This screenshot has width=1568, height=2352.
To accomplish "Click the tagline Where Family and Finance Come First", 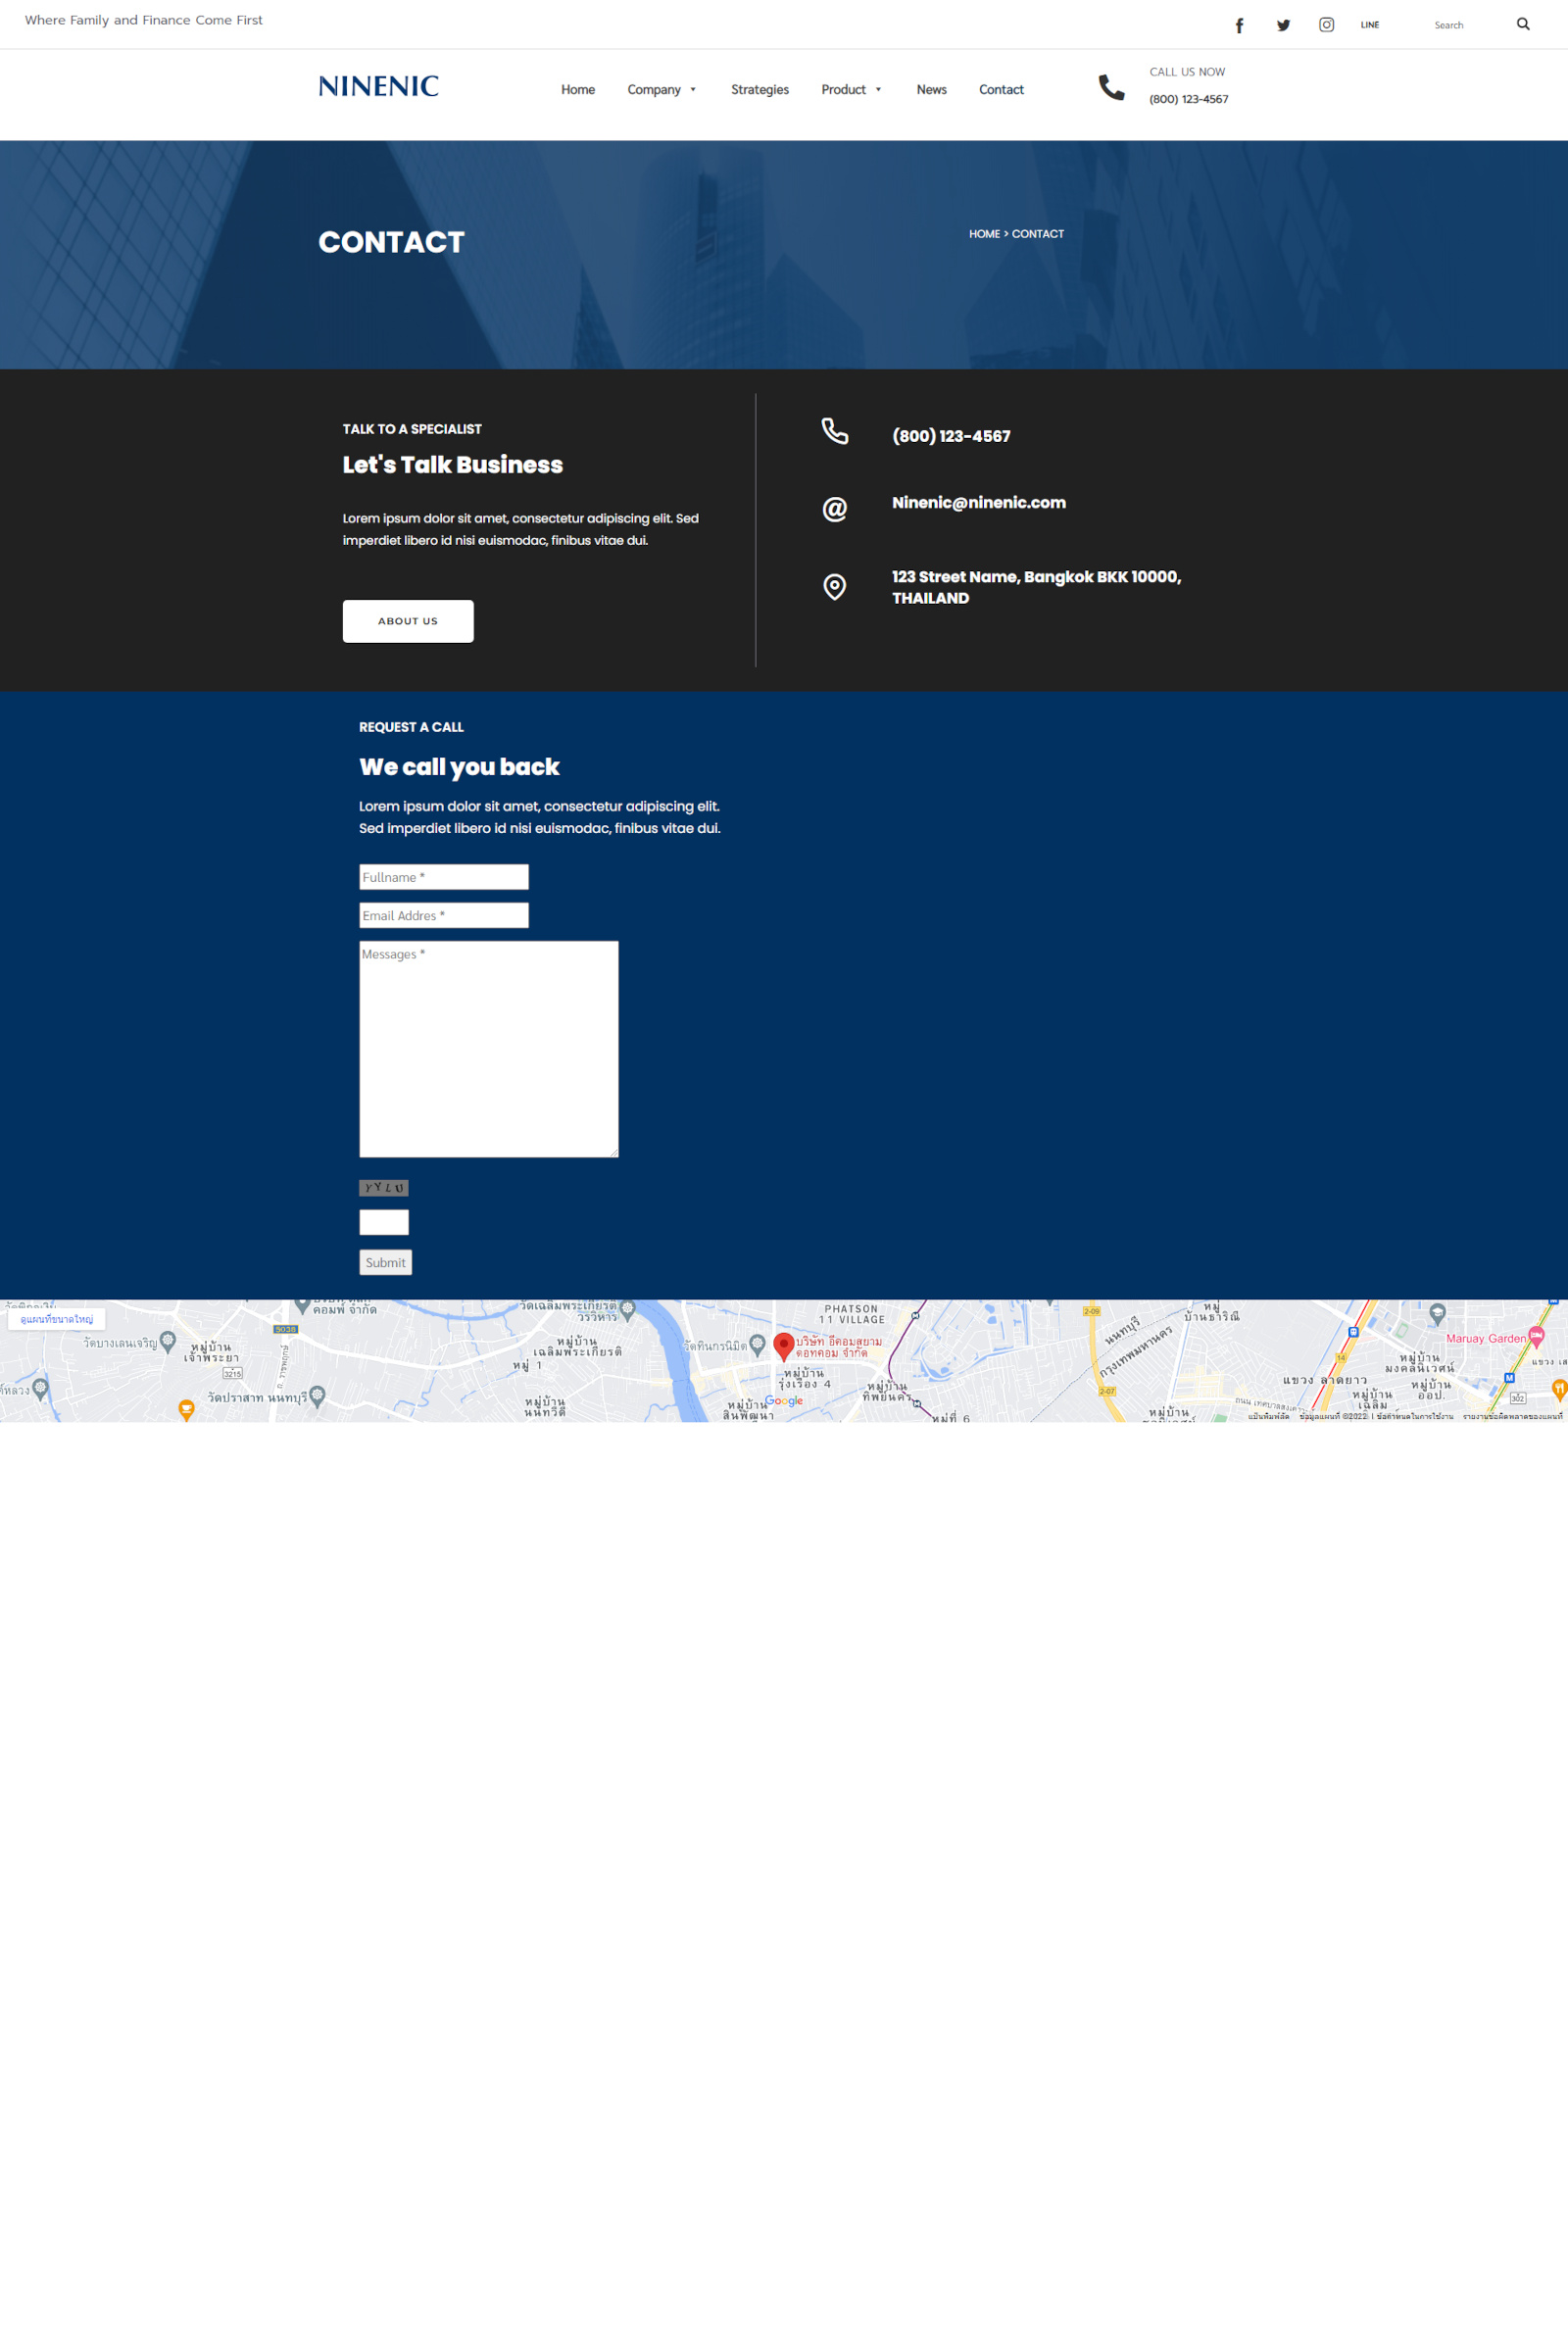I will click(x=144, y=20).
